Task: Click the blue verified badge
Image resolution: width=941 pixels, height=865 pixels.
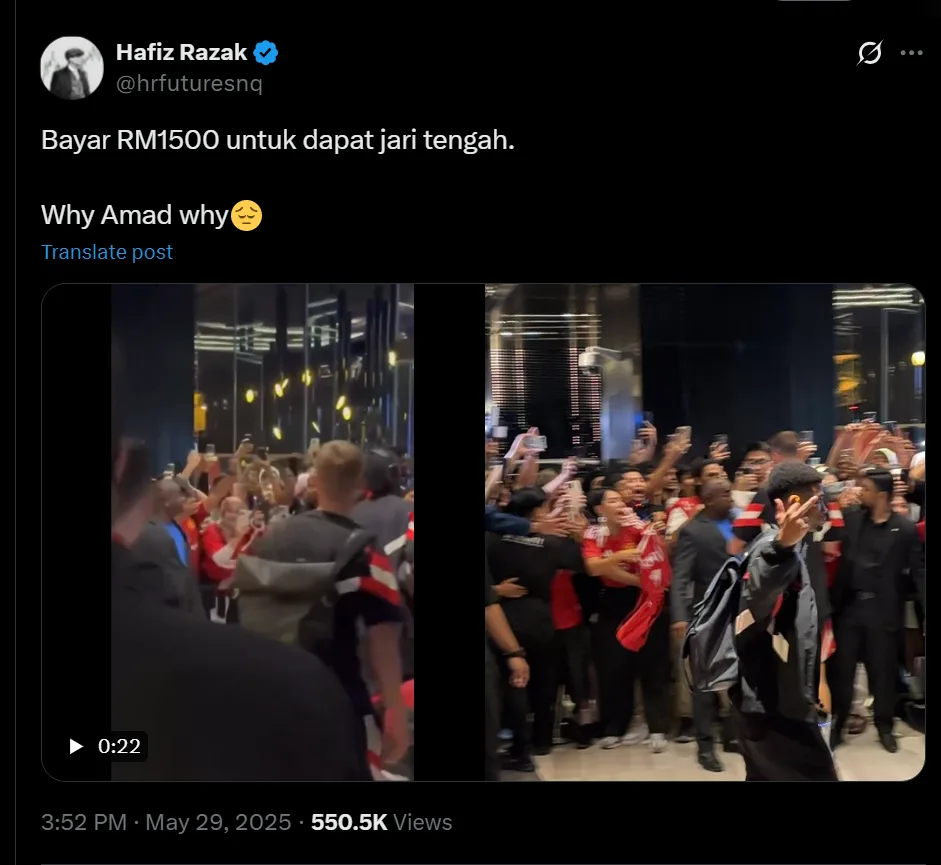Action: coord(266,54)
